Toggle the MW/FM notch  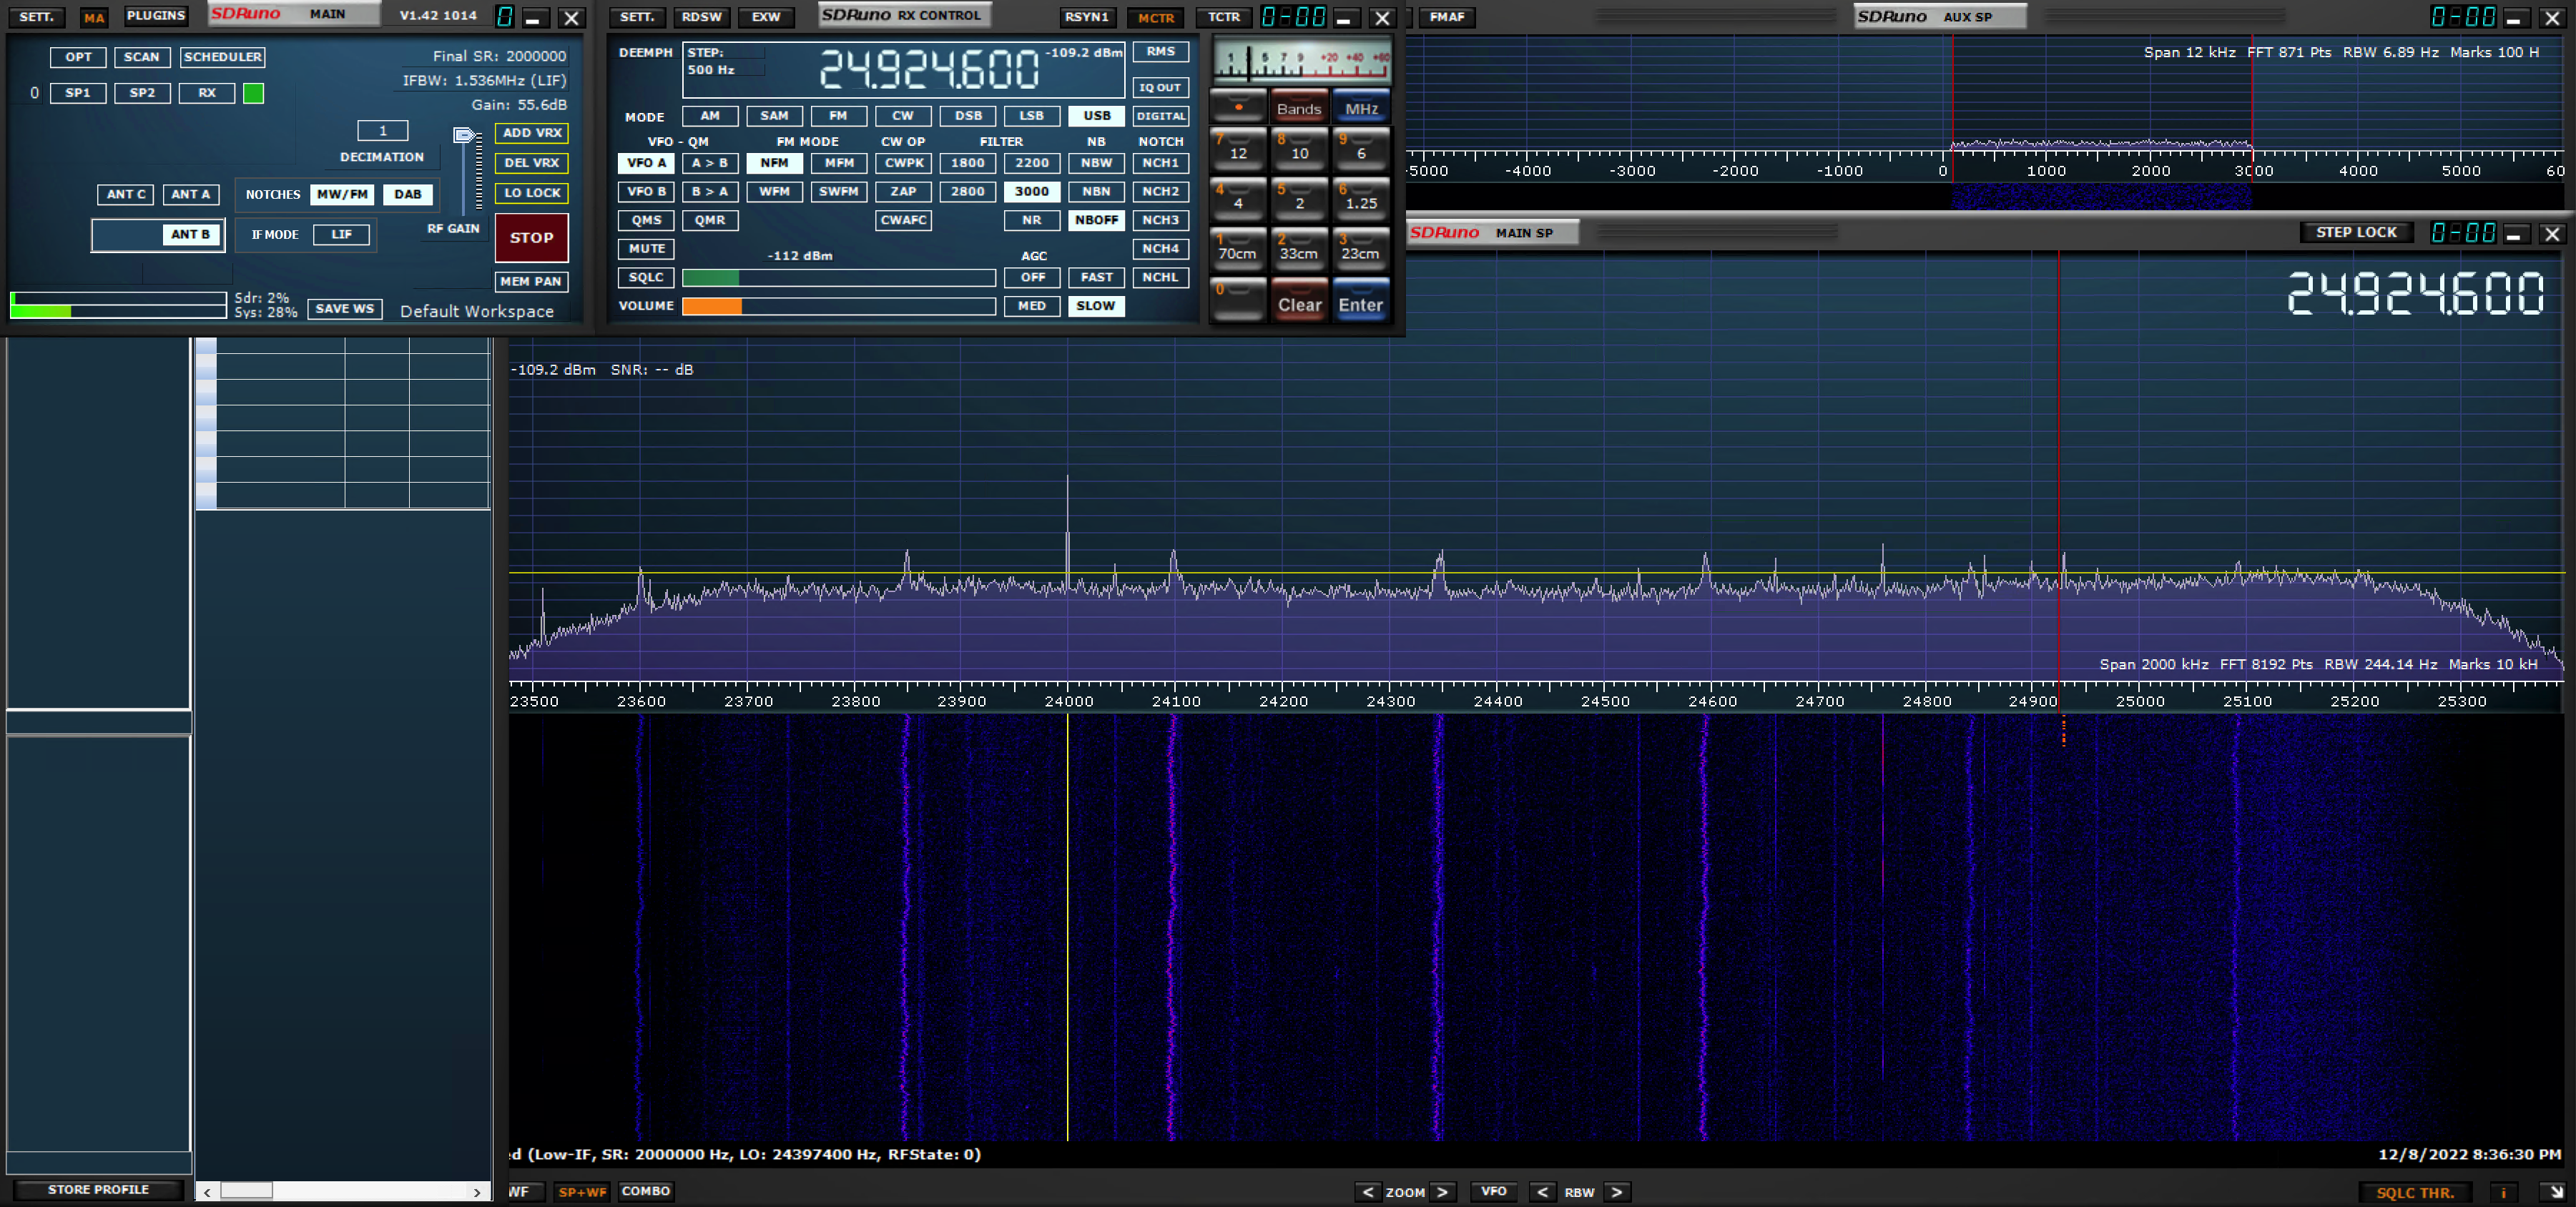click(x=342, y=194)
